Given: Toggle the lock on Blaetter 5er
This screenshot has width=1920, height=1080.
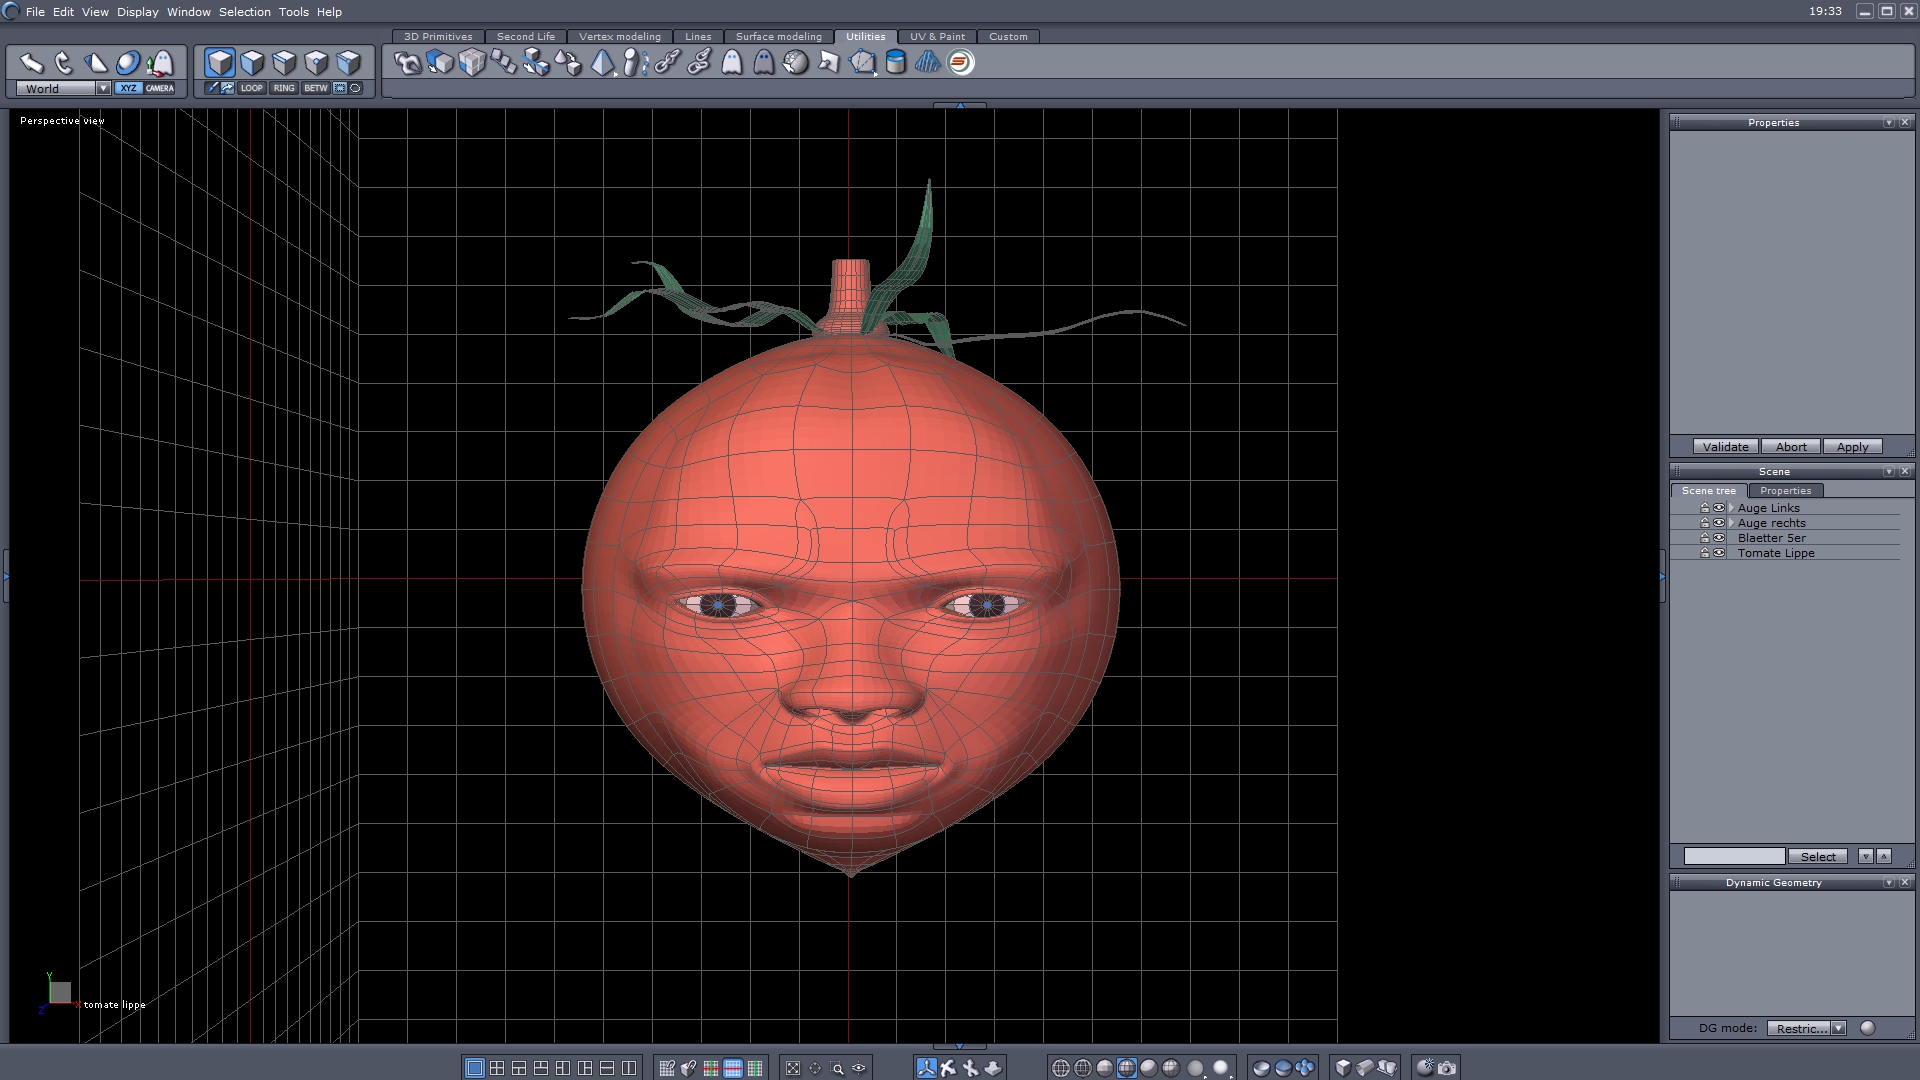Looking at the screenshot, I should (x=1705, y=538).
